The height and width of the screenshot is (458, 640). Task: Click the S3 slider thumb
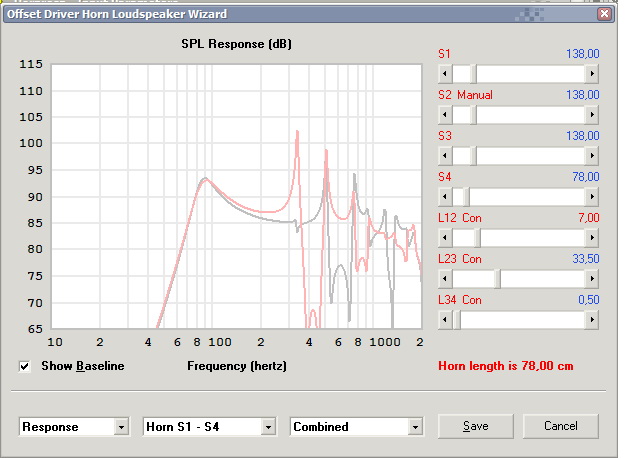coord(473,156)
